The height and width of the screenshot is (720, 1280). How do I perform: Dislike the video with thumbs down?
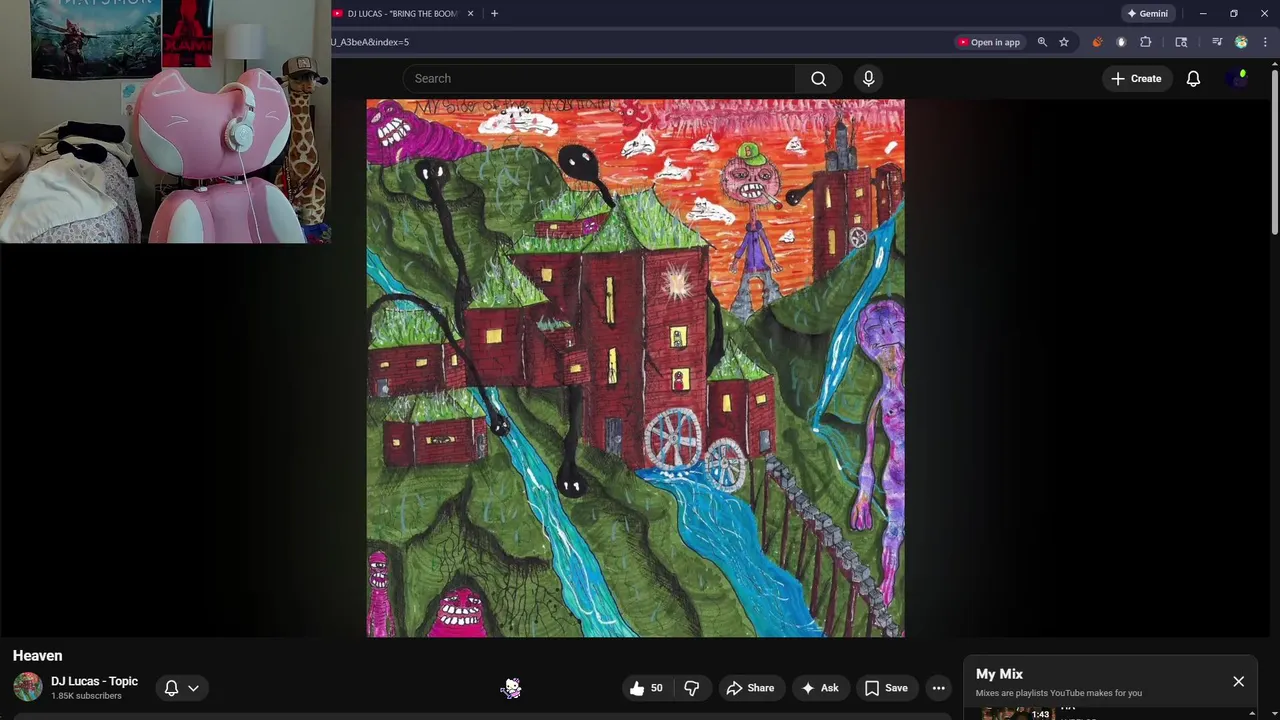click(692, 688)
